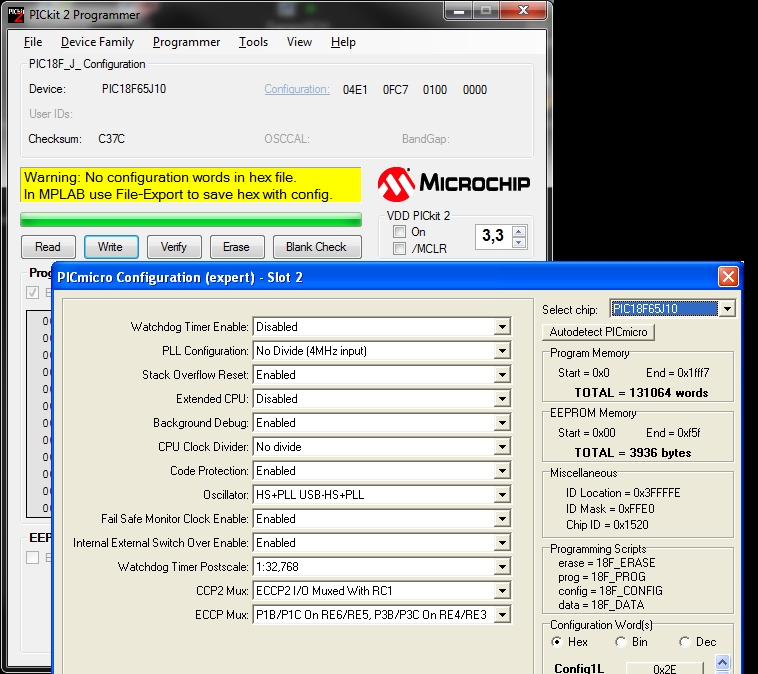
Task: Expand the Code Protection dropdown
Action: tap(502, 471)
